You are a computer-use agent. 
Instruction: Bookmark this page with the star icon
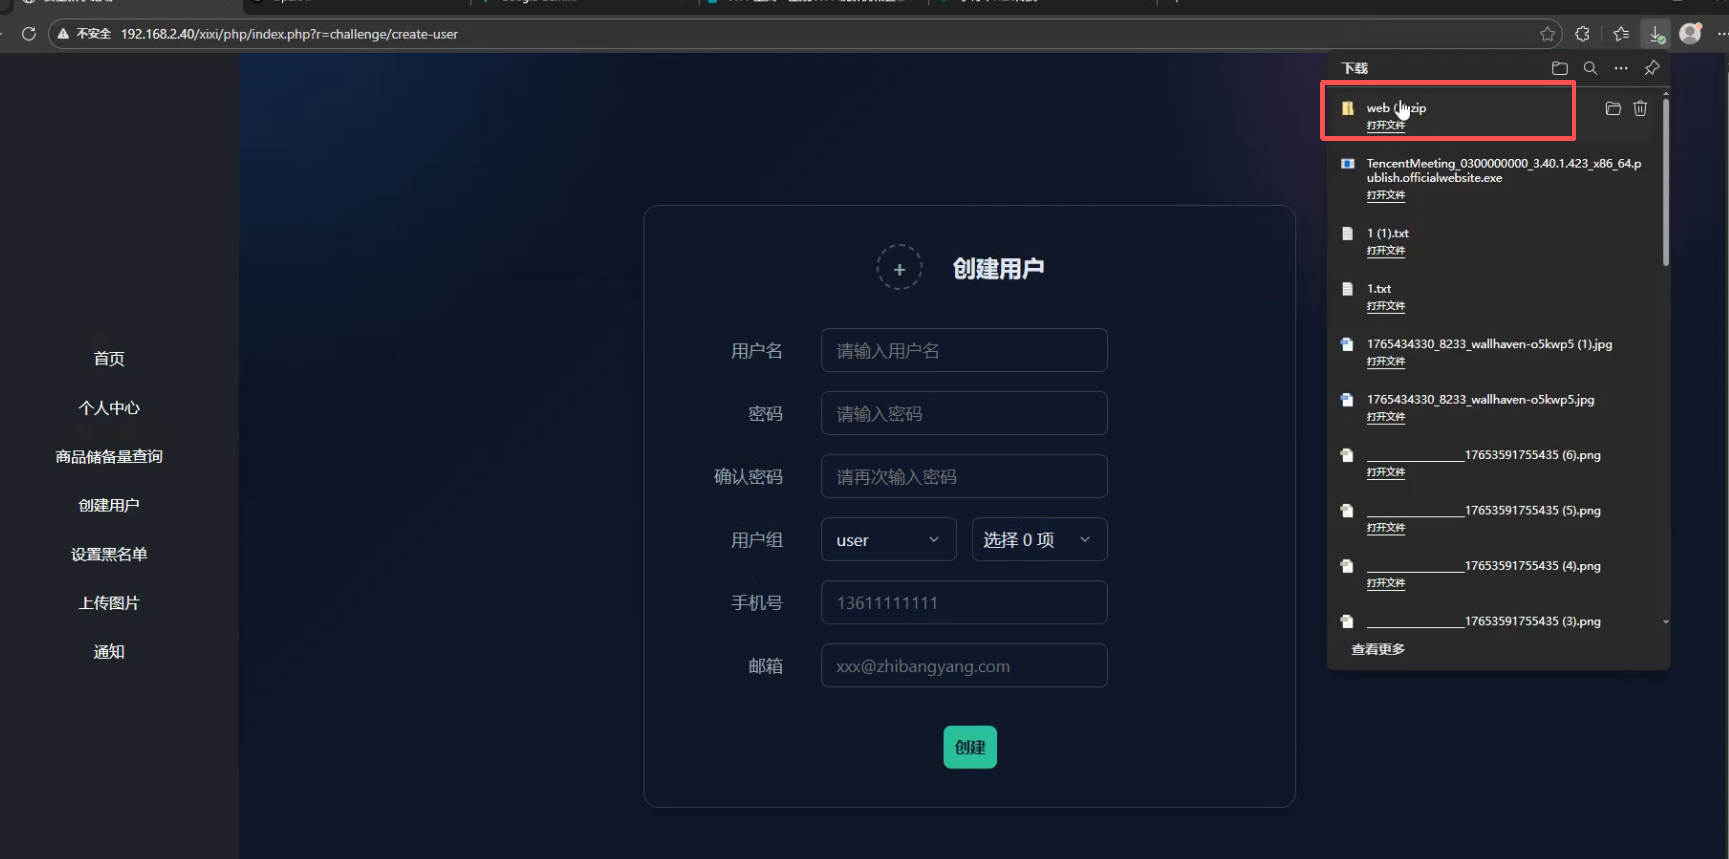click(1548, 34)
